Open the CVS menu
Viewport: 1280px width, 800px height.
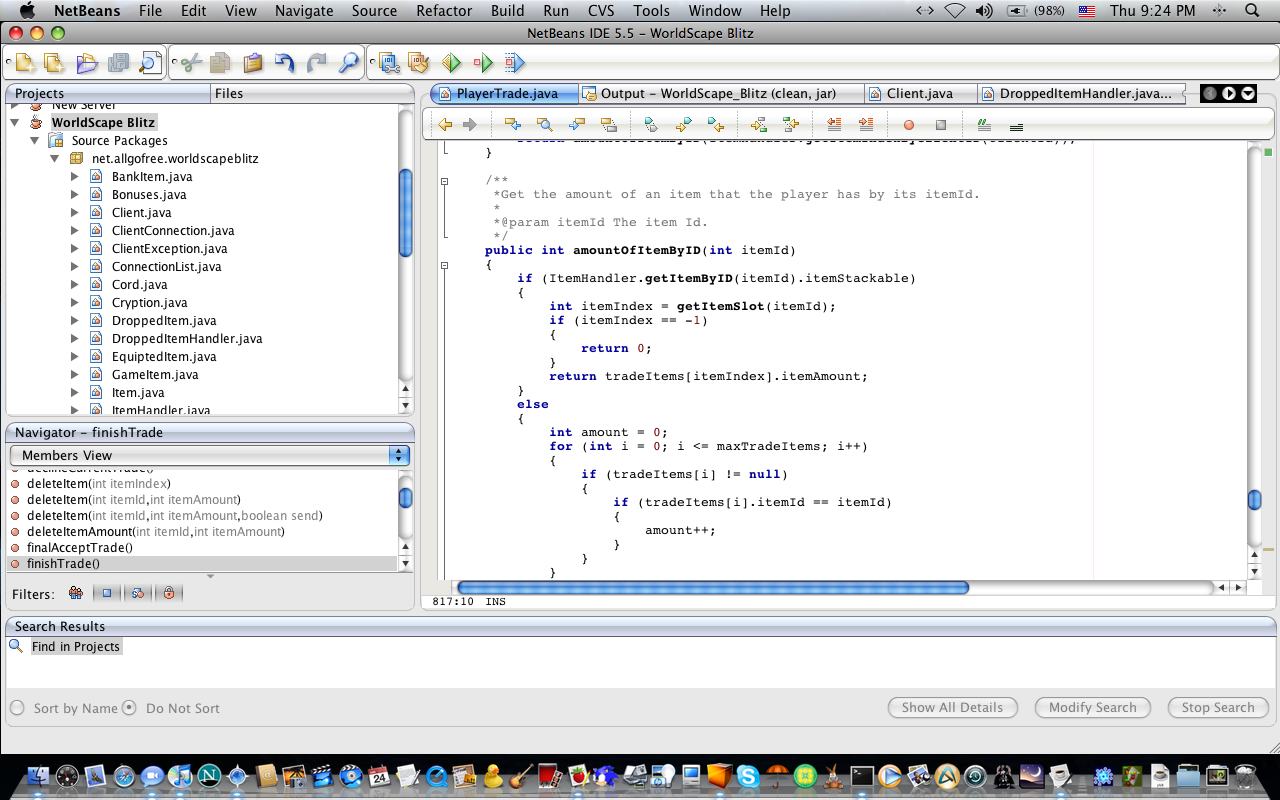(x=601, y=11)
